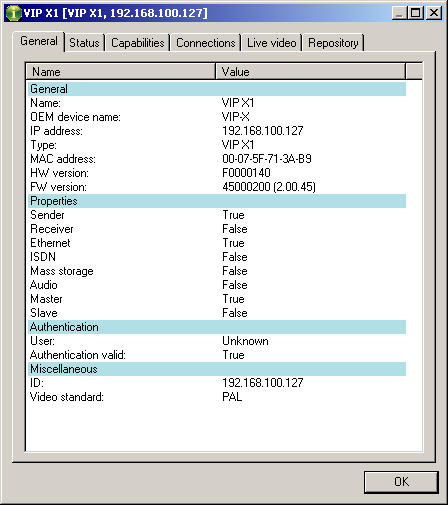The image size is (448, 505).
Task: Click IP address value 192.168.100.127
Action: pyautogui.click(x=263, y=131)
